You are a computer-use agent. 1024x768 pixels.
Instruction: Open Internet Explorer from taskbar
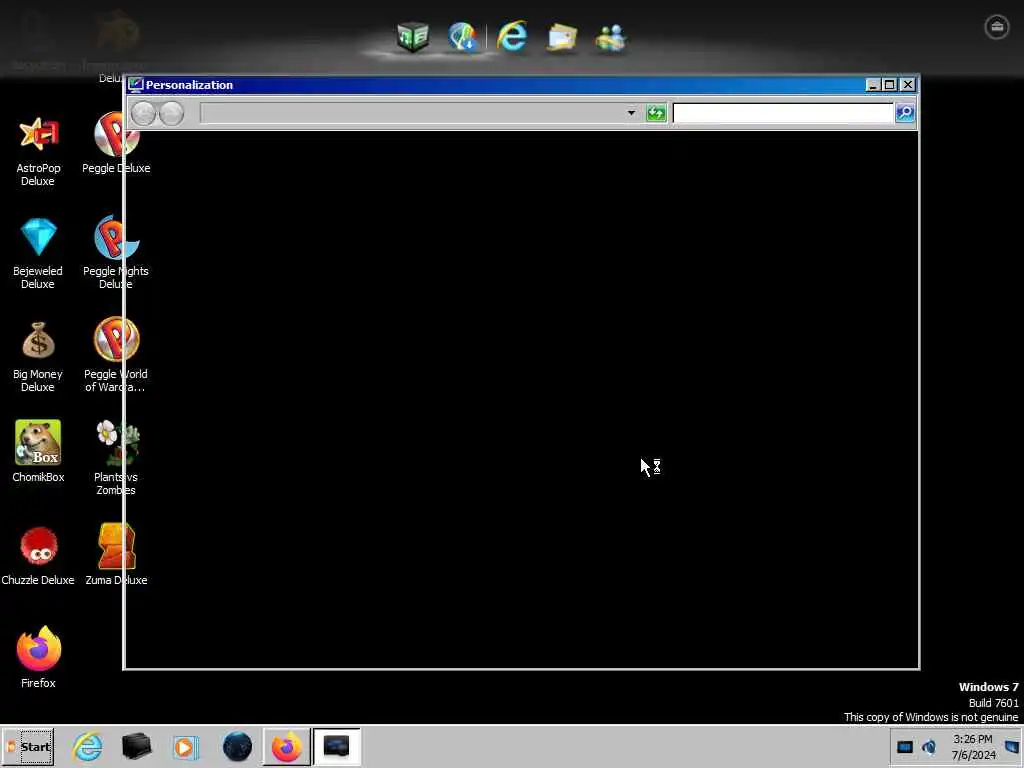(88, 746)
